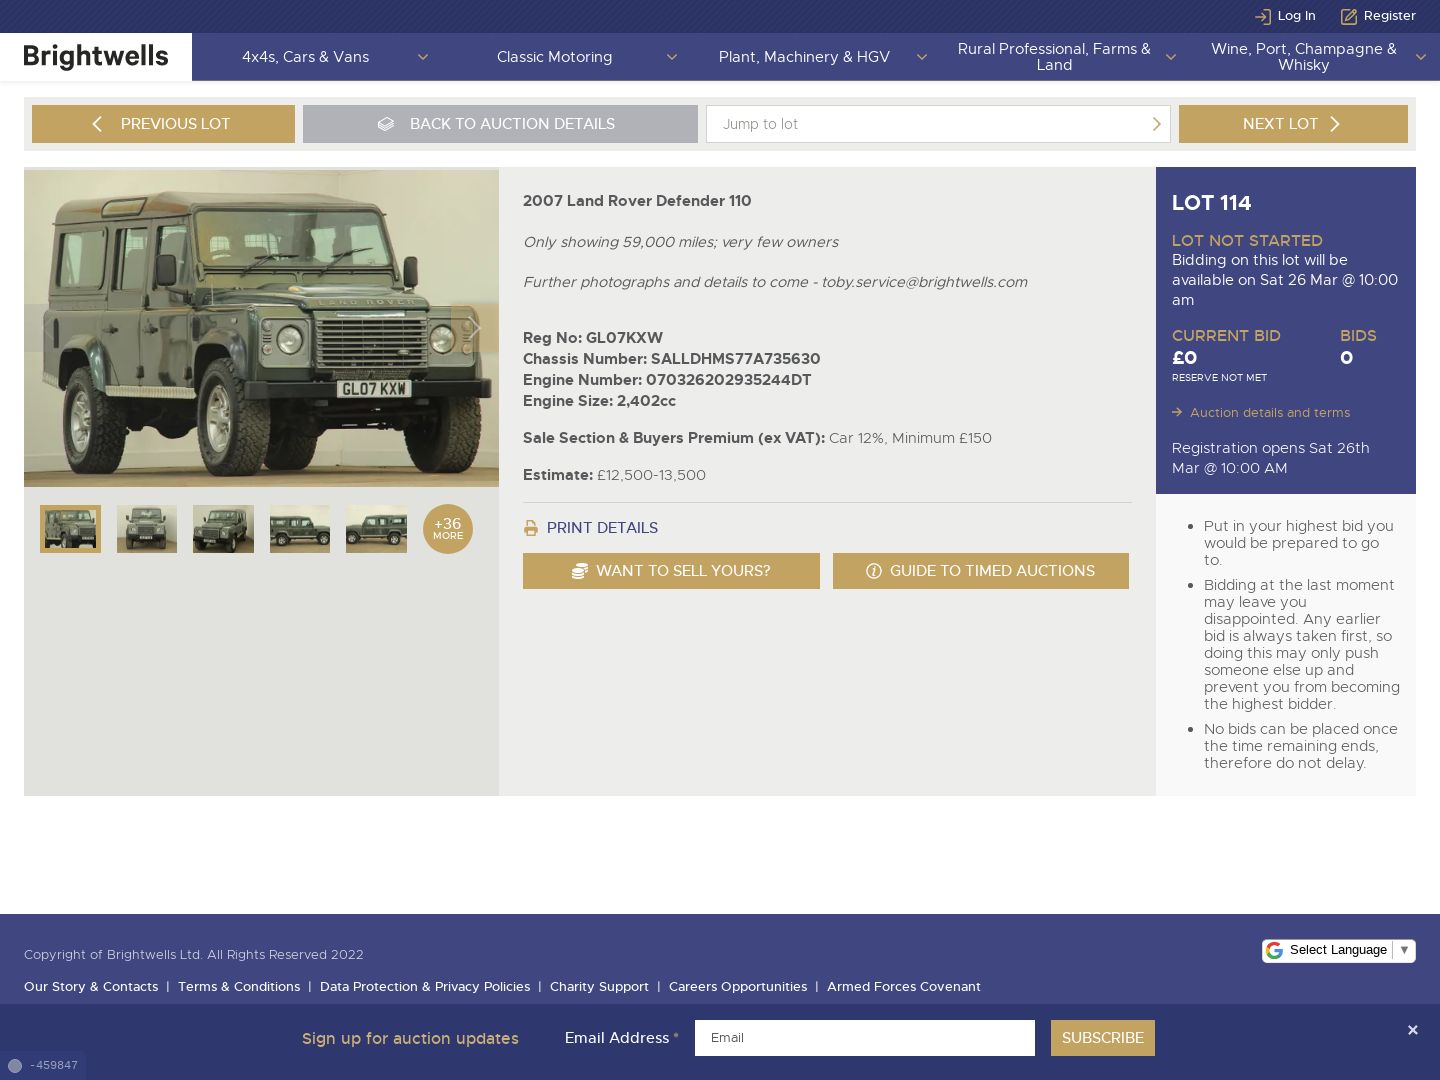
Task: Go to the Previous Lot
Action: pos(163,124)
